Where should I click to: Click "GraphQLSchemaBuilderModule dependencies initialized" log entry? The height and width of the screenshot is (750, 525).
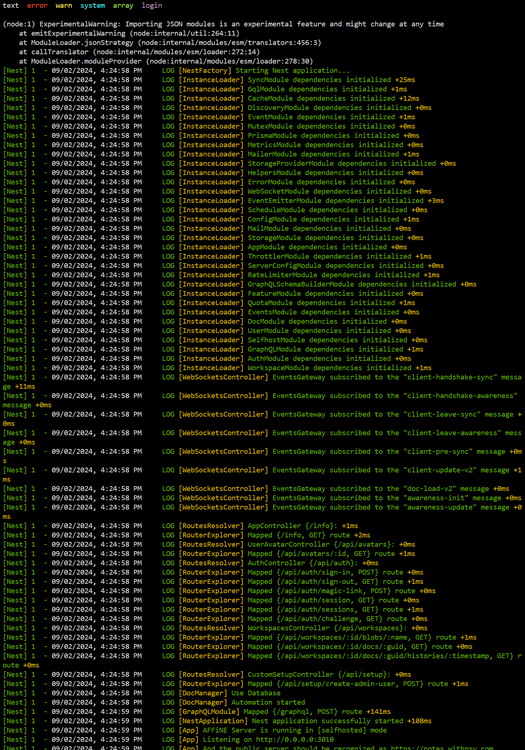pos(361,284)
